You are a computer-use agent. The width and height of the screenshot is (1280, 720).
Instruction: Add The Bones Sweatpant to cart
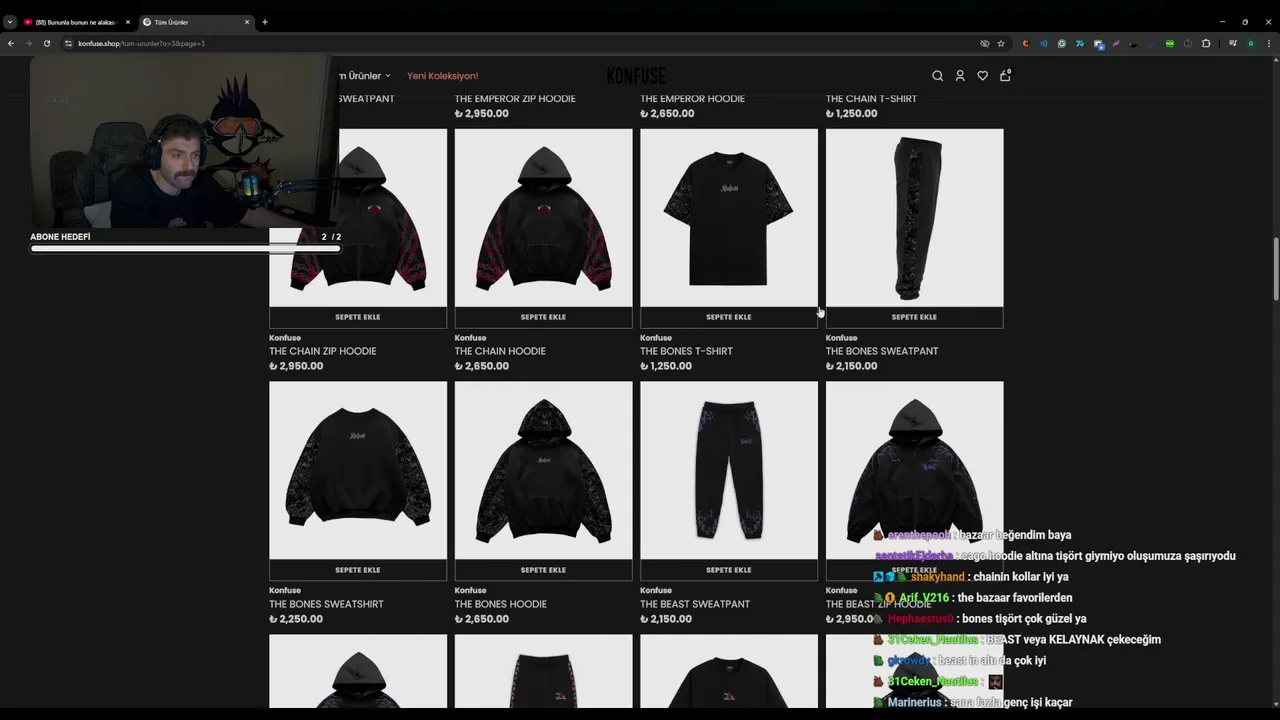pyautogui.click(x=914, y=317)
